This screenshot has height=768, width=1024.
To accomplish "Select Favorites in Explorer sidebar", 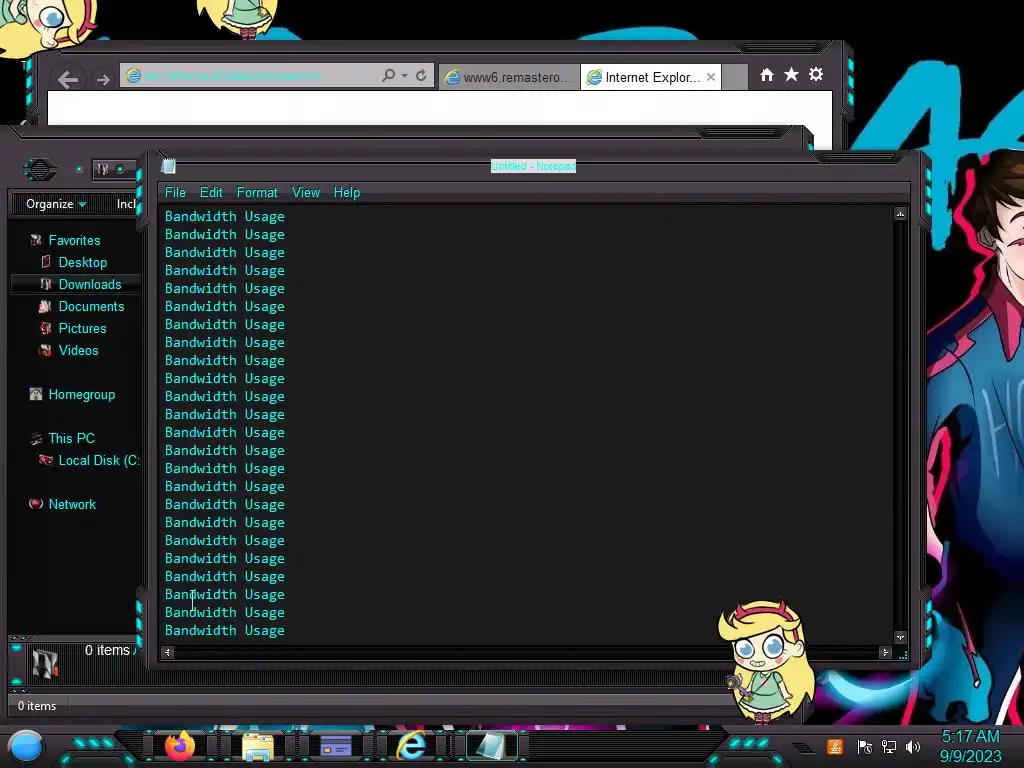I will tap(74, 240).
